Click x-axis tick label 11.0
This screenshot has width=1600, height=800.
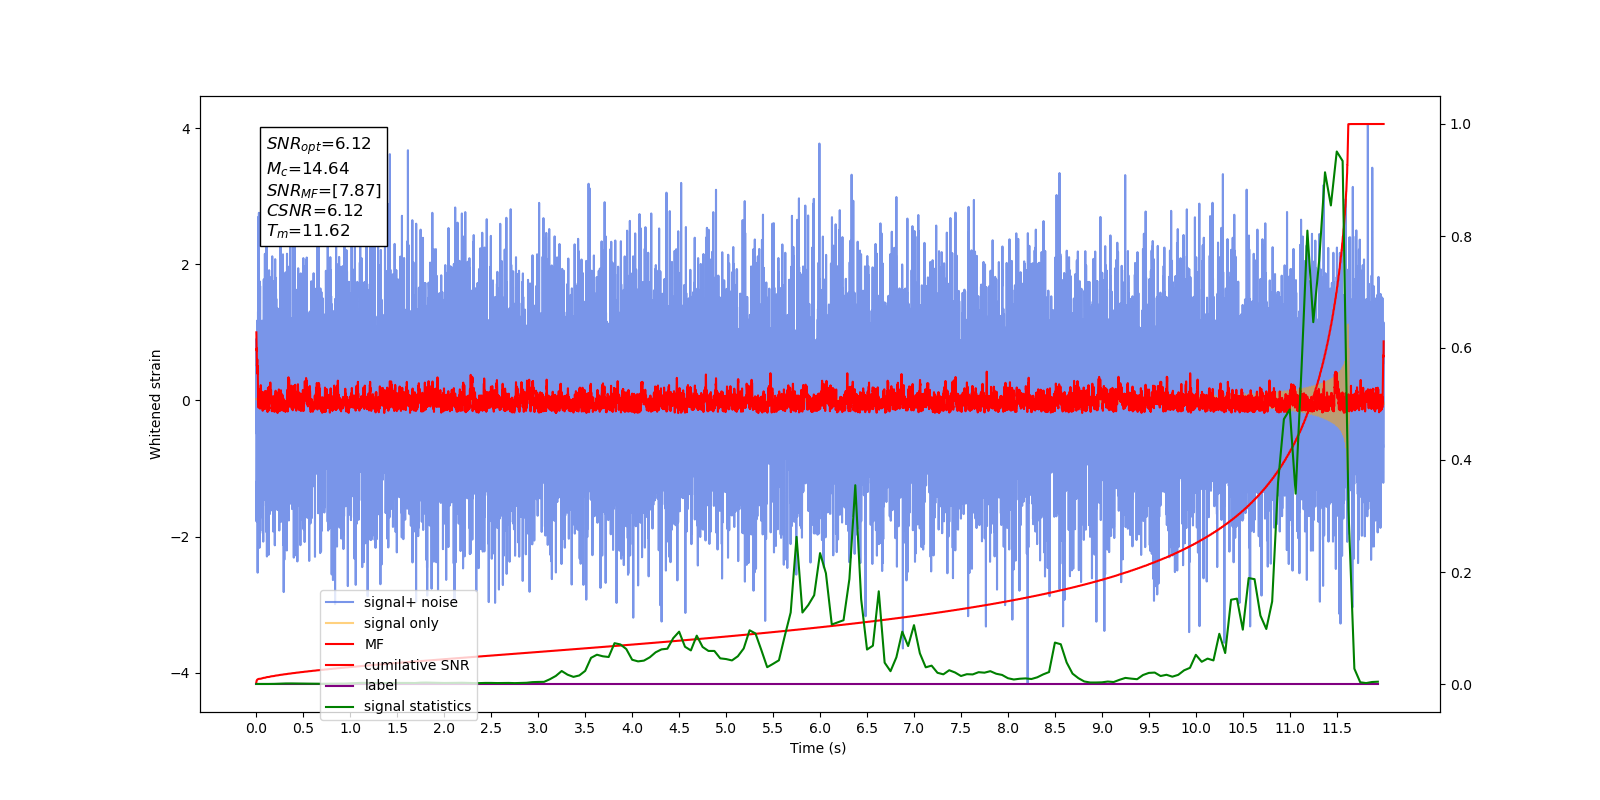click(x=1290, y=728)
